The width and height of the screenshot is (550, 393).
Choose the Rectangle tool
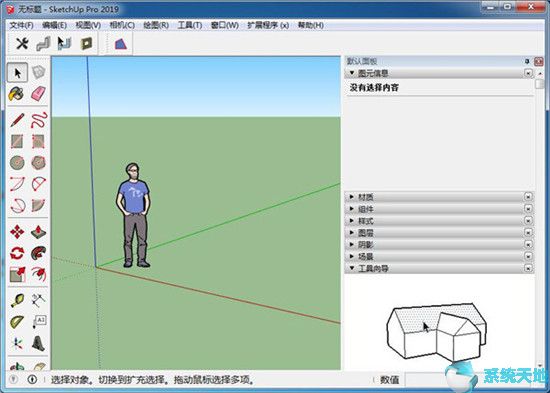tap(17, 141)
